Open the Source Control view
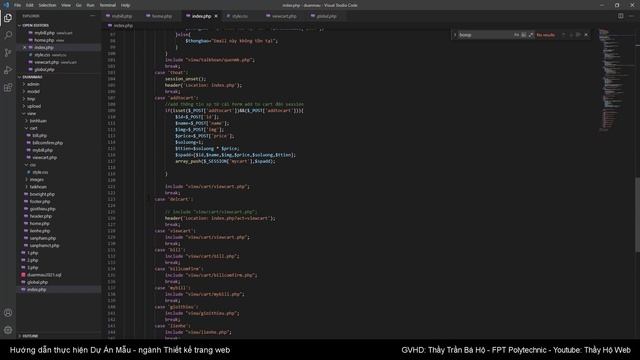Viewport: 640px width, 360px height. tap(8, 53)
